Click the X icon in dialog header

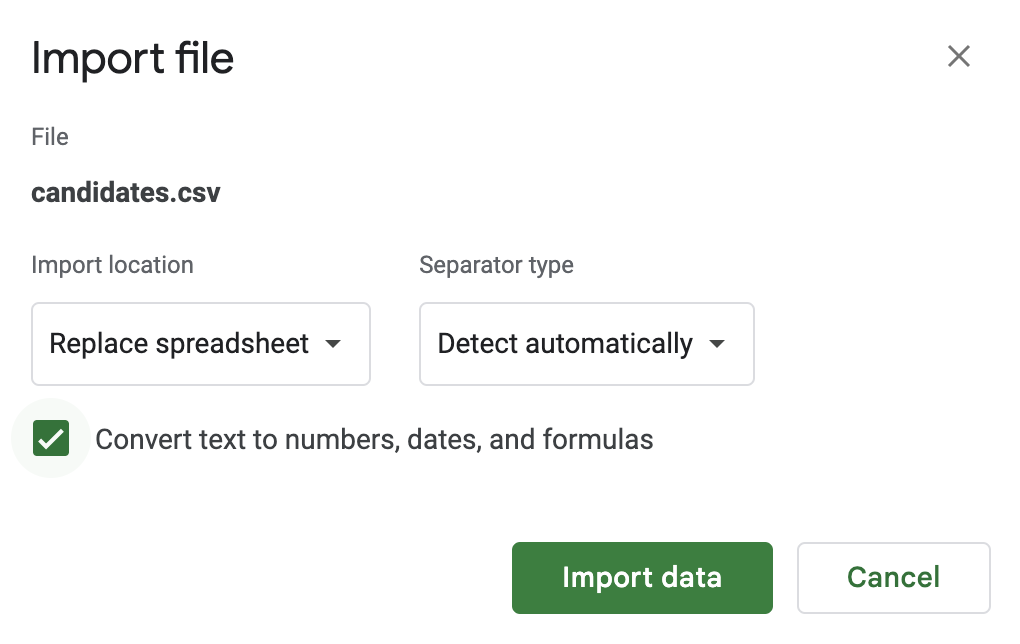(959, 57)
